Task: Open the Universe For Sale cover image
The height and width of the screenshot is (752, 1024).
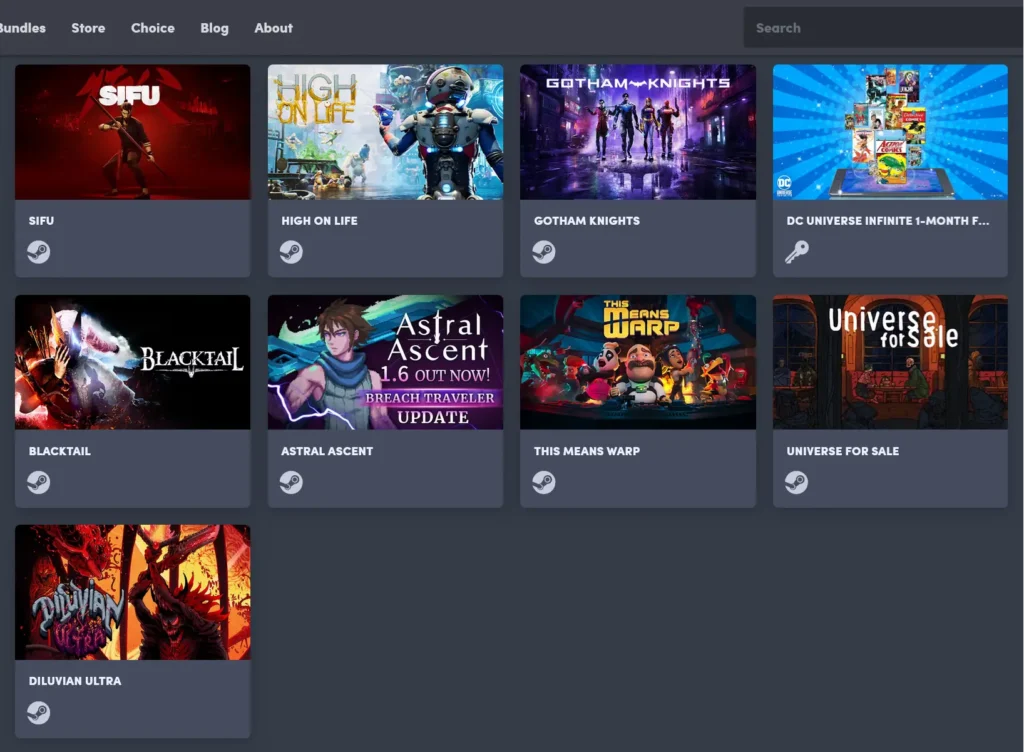Action: point(891,362)
